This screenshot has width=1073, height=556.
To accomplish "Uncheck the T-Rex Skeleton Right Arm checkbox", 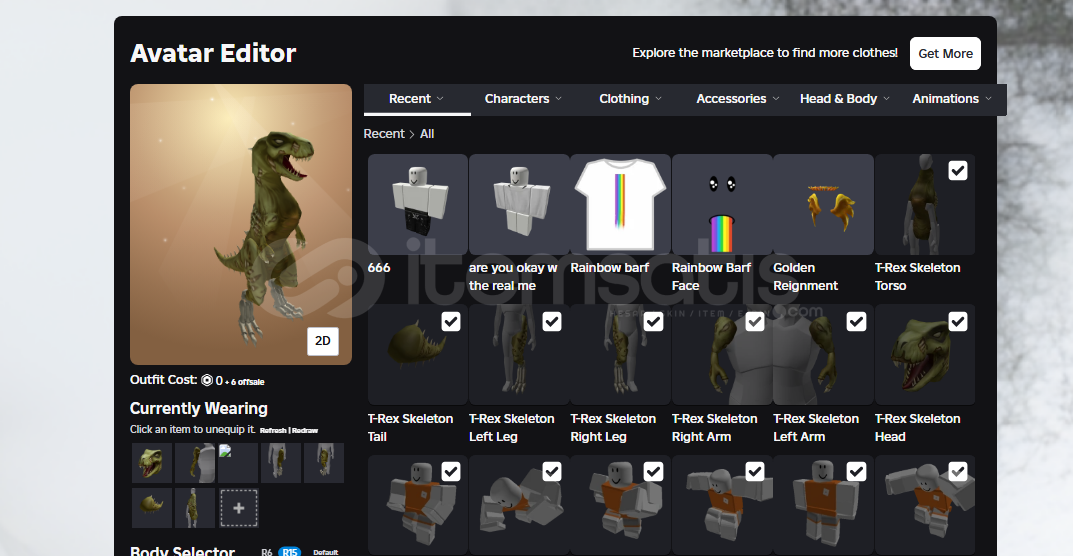I will pyautogui.click(x=755, y=321).
